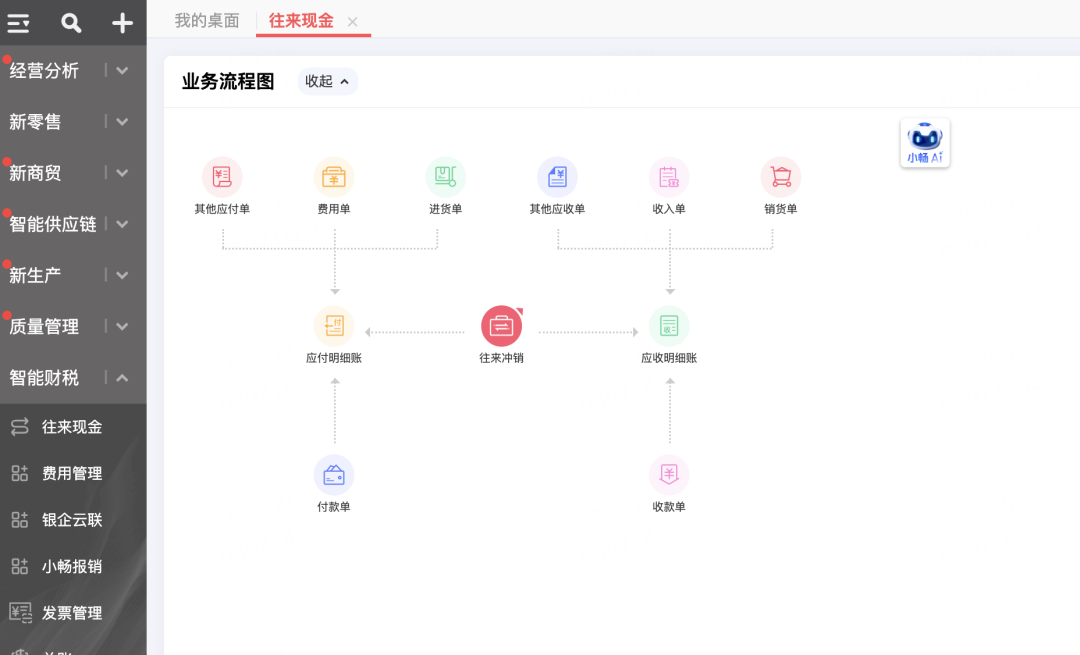Expand the 经营分析 chevron
1080x655 pixels.
tap(122, 70)
